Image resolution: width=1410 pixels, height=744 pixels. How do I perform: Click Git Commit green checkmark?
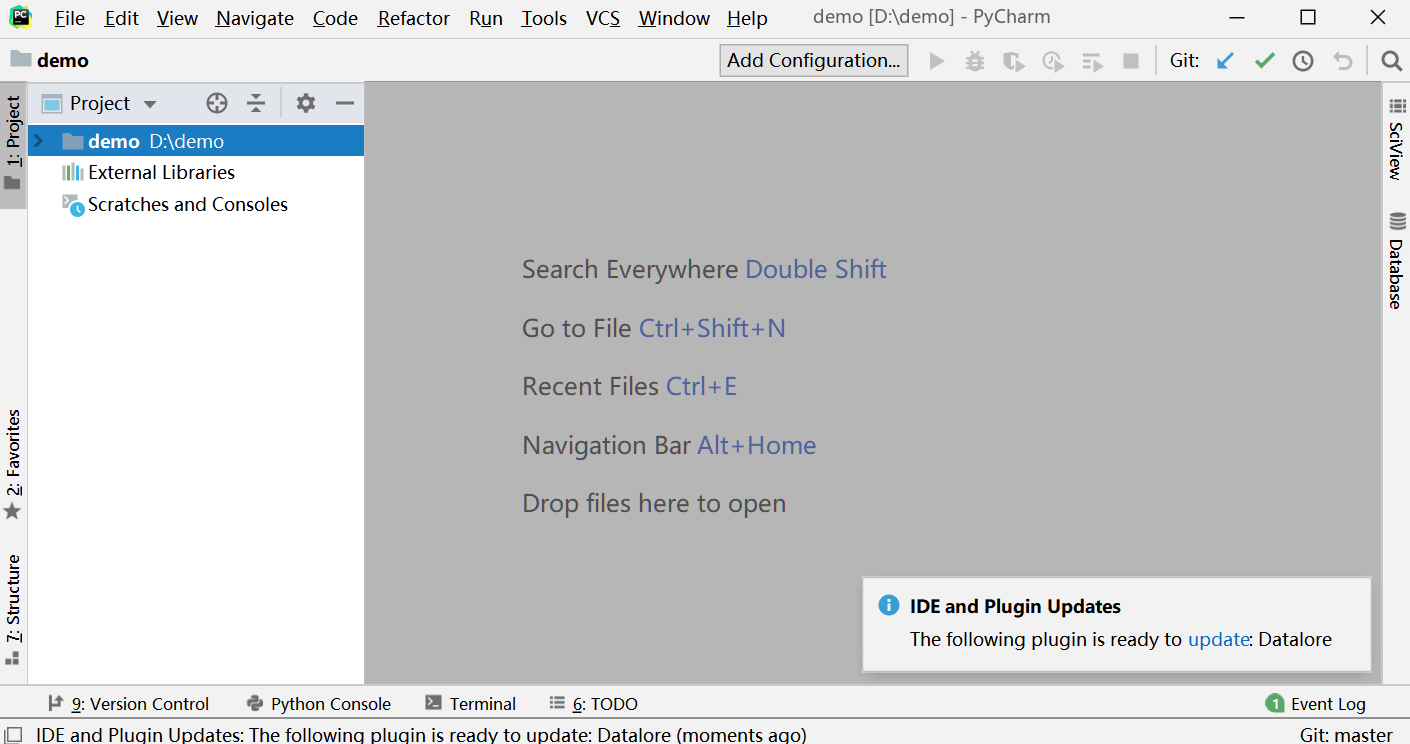[1264, 61]
